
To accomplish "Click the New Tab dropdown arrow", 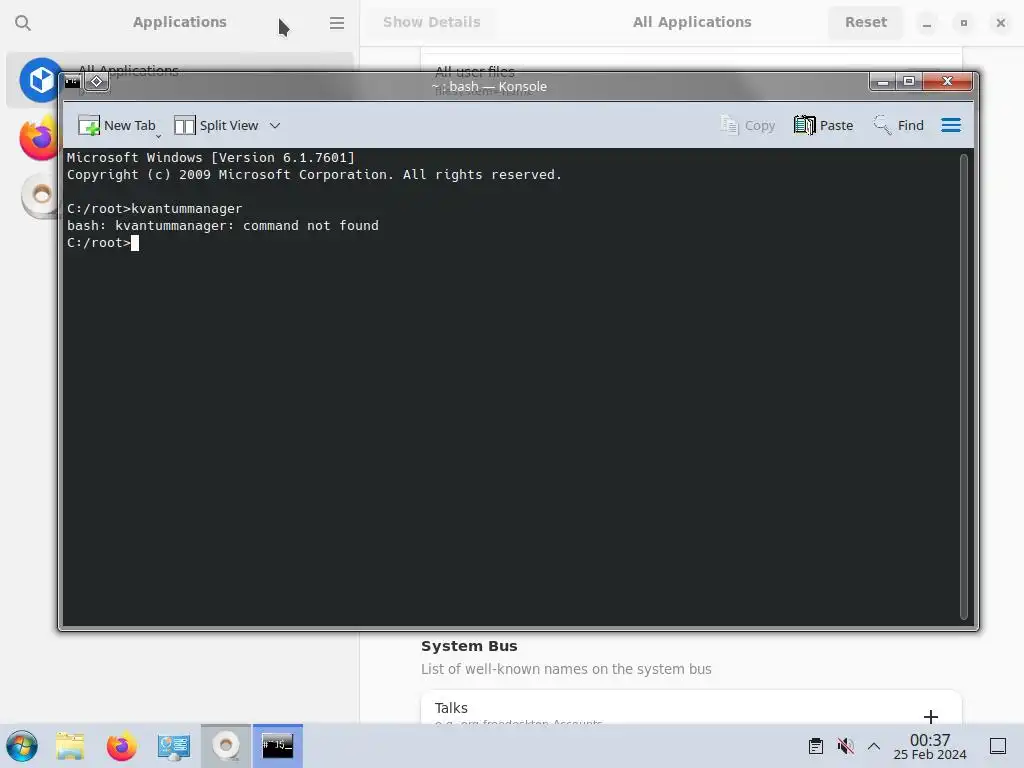I will pyautogui.click(x=158, y=135).
